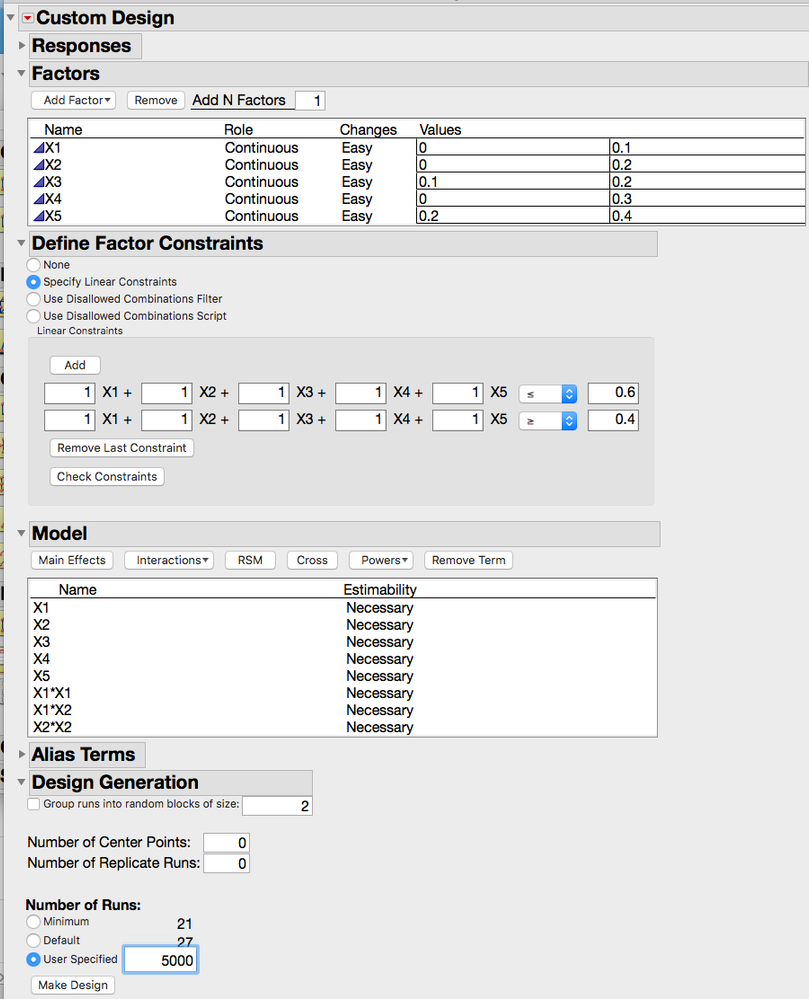Viewport: 809px width, 999px height.
Task: Collapse the Custom Design outline
Action: click(10, 18)
